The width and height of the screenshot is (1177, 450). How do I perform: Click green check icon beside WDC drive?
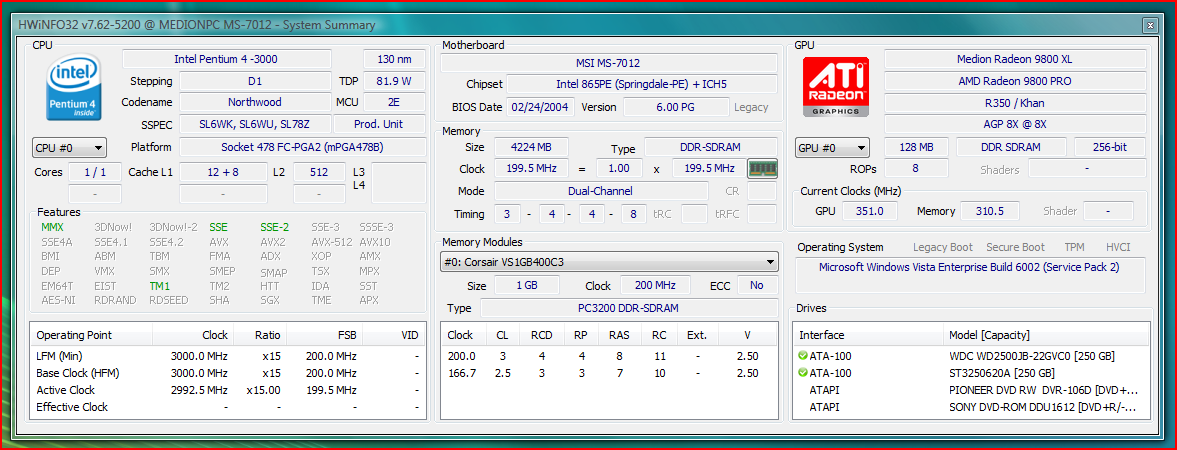(803, 356)
